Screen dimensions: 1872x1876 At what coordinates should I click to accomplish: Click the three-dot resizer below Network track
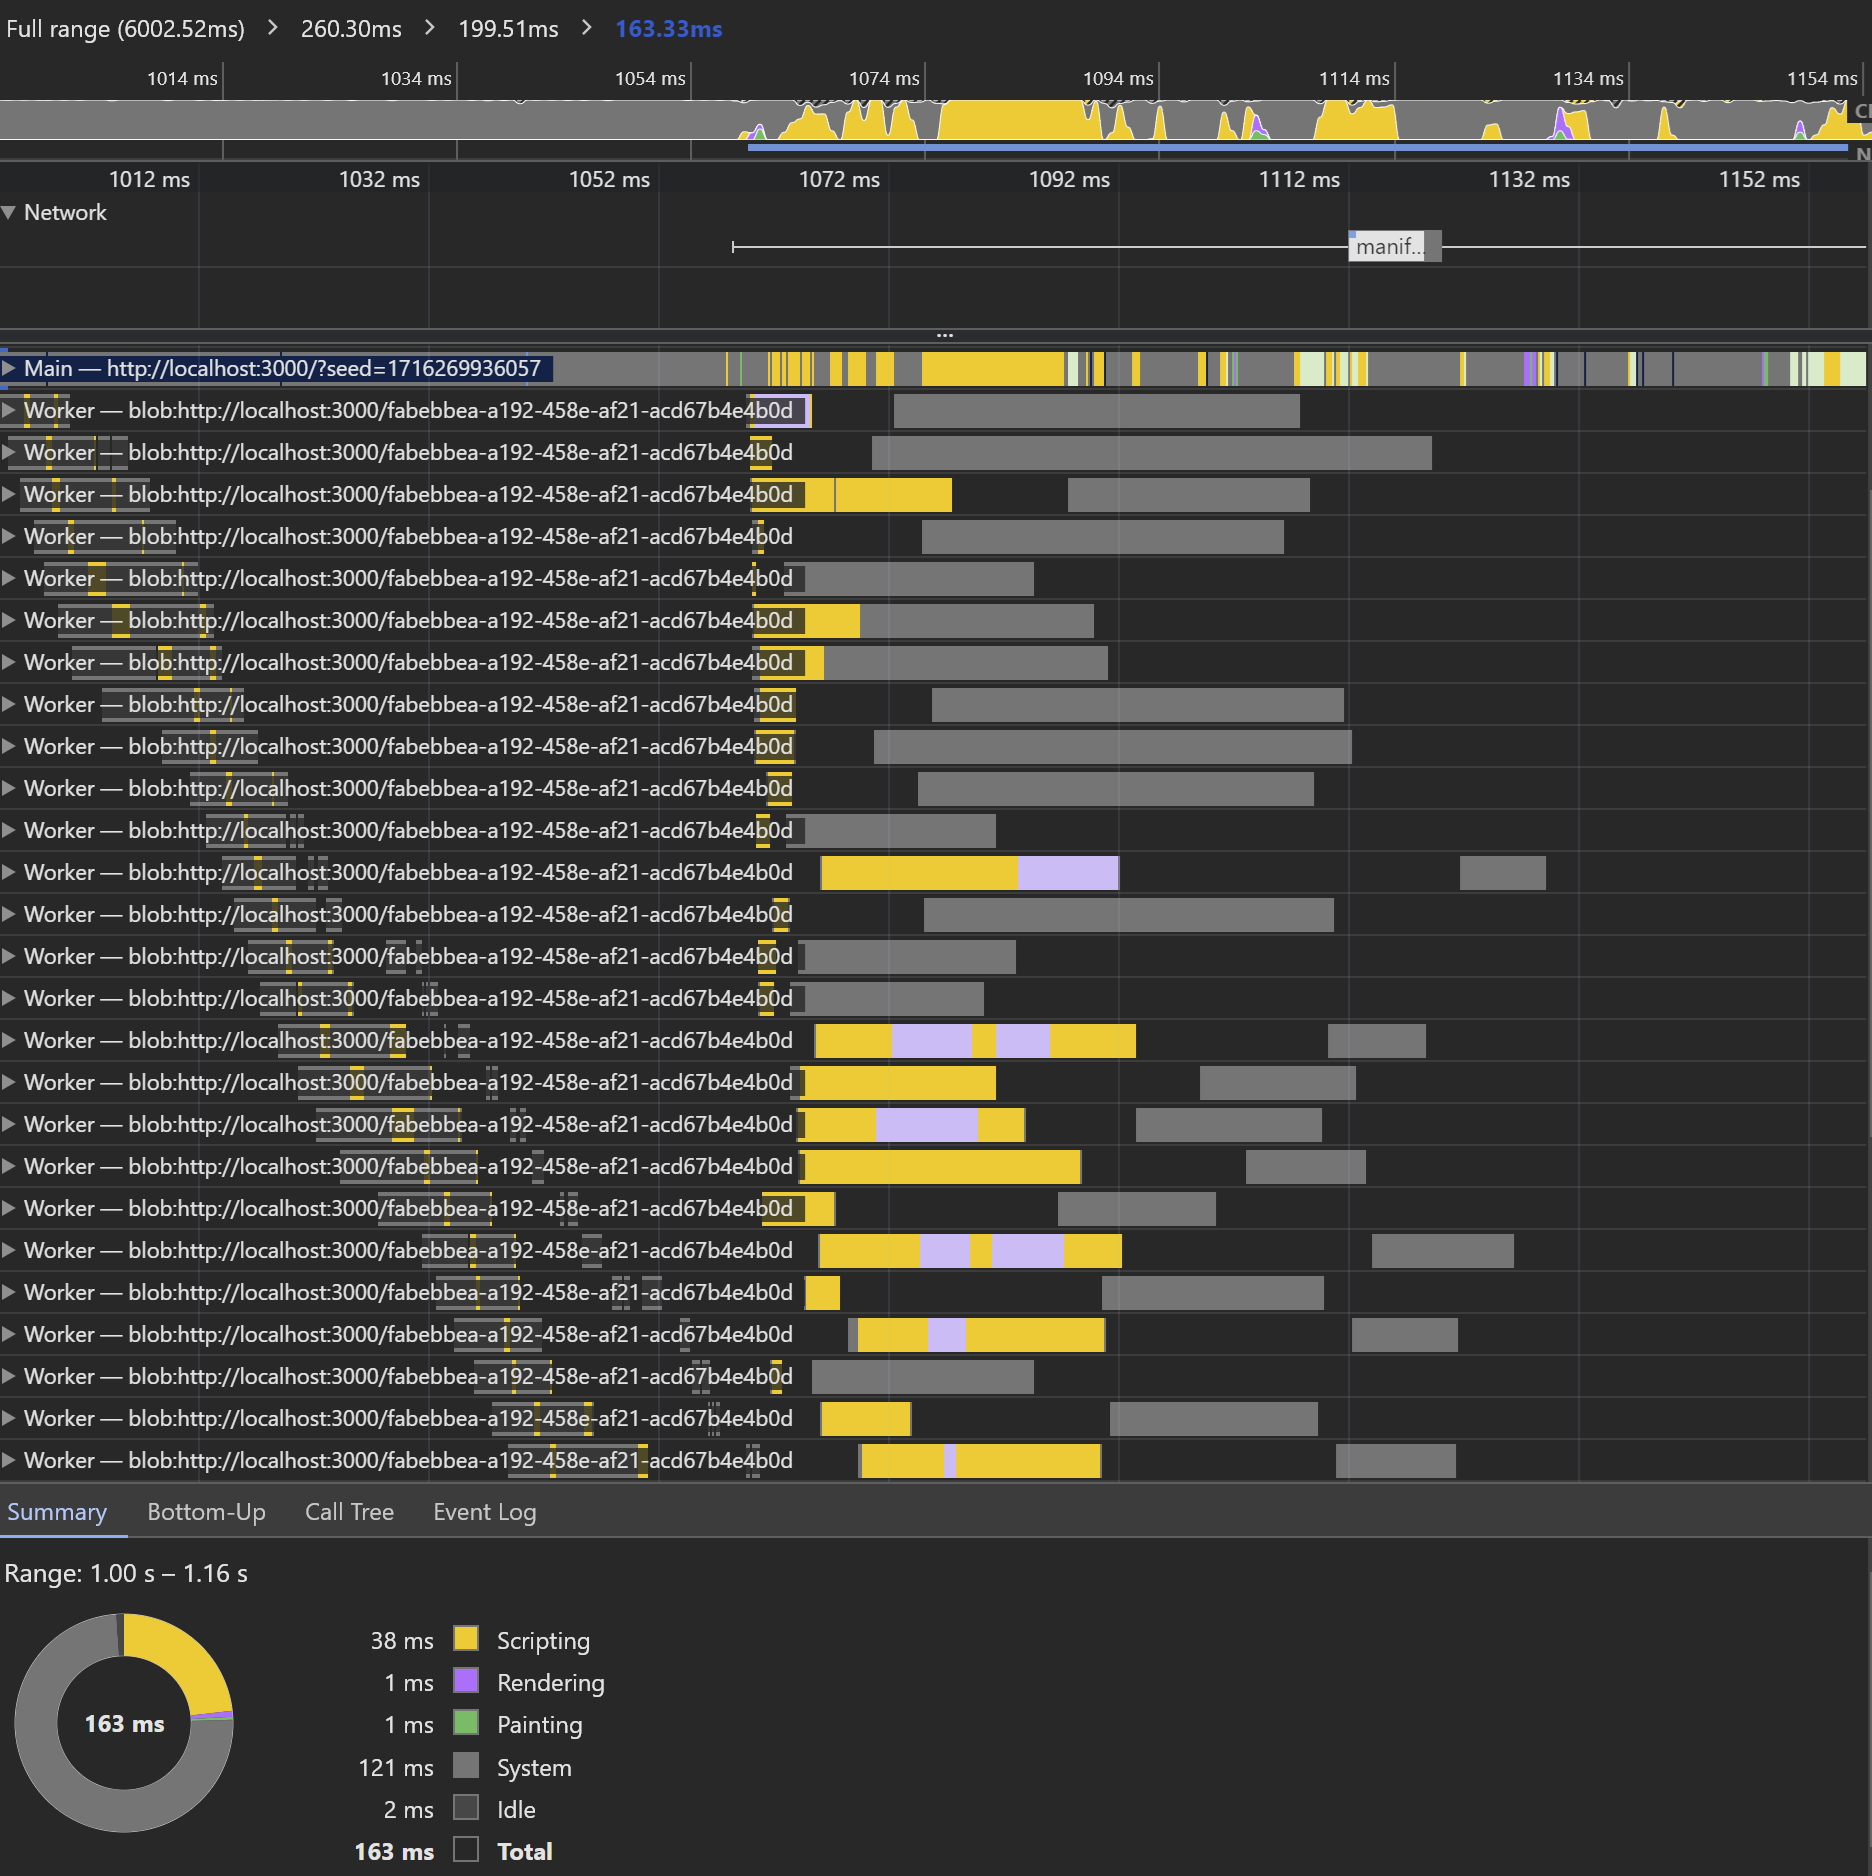point(944,335)
